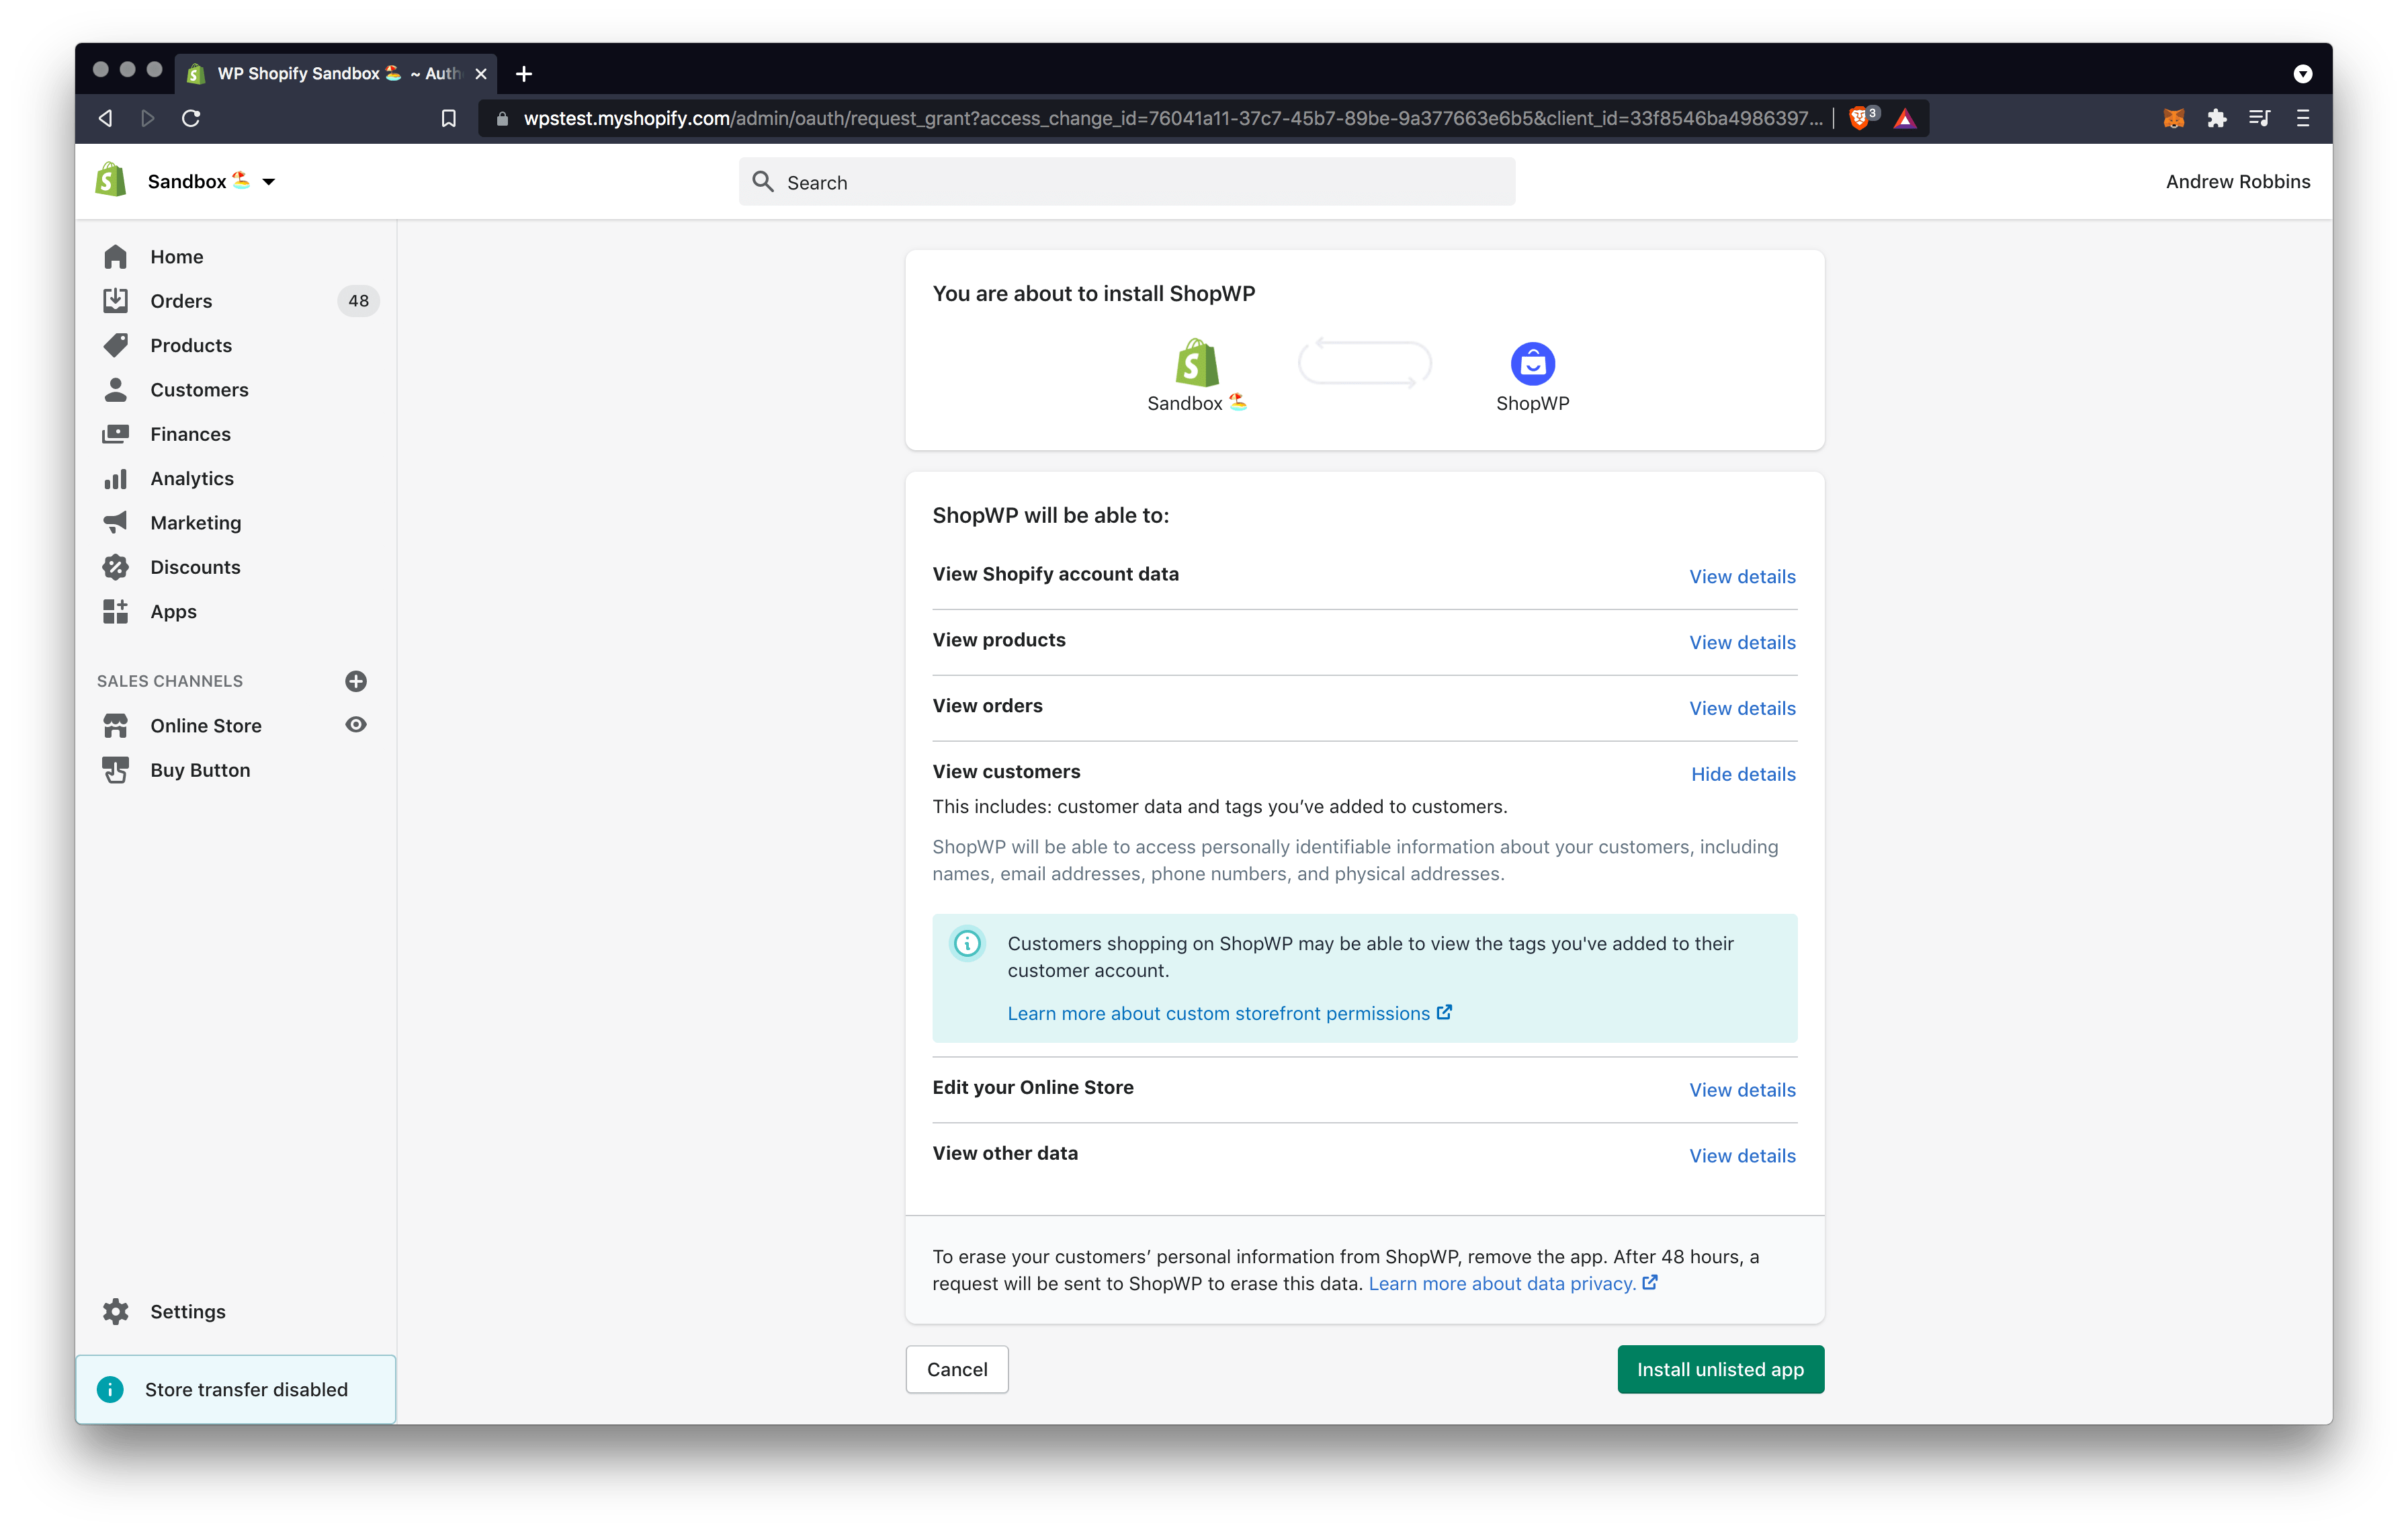2408x1532 pixels.
Task: Click the search magnifier icon
Action: [x=763, y=181]
